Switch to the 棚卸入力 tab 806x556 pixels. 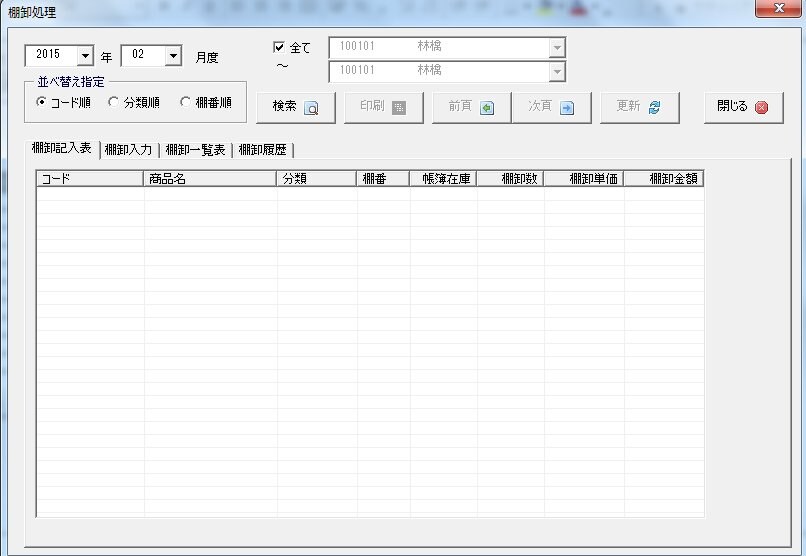click(x=129, y=150)
